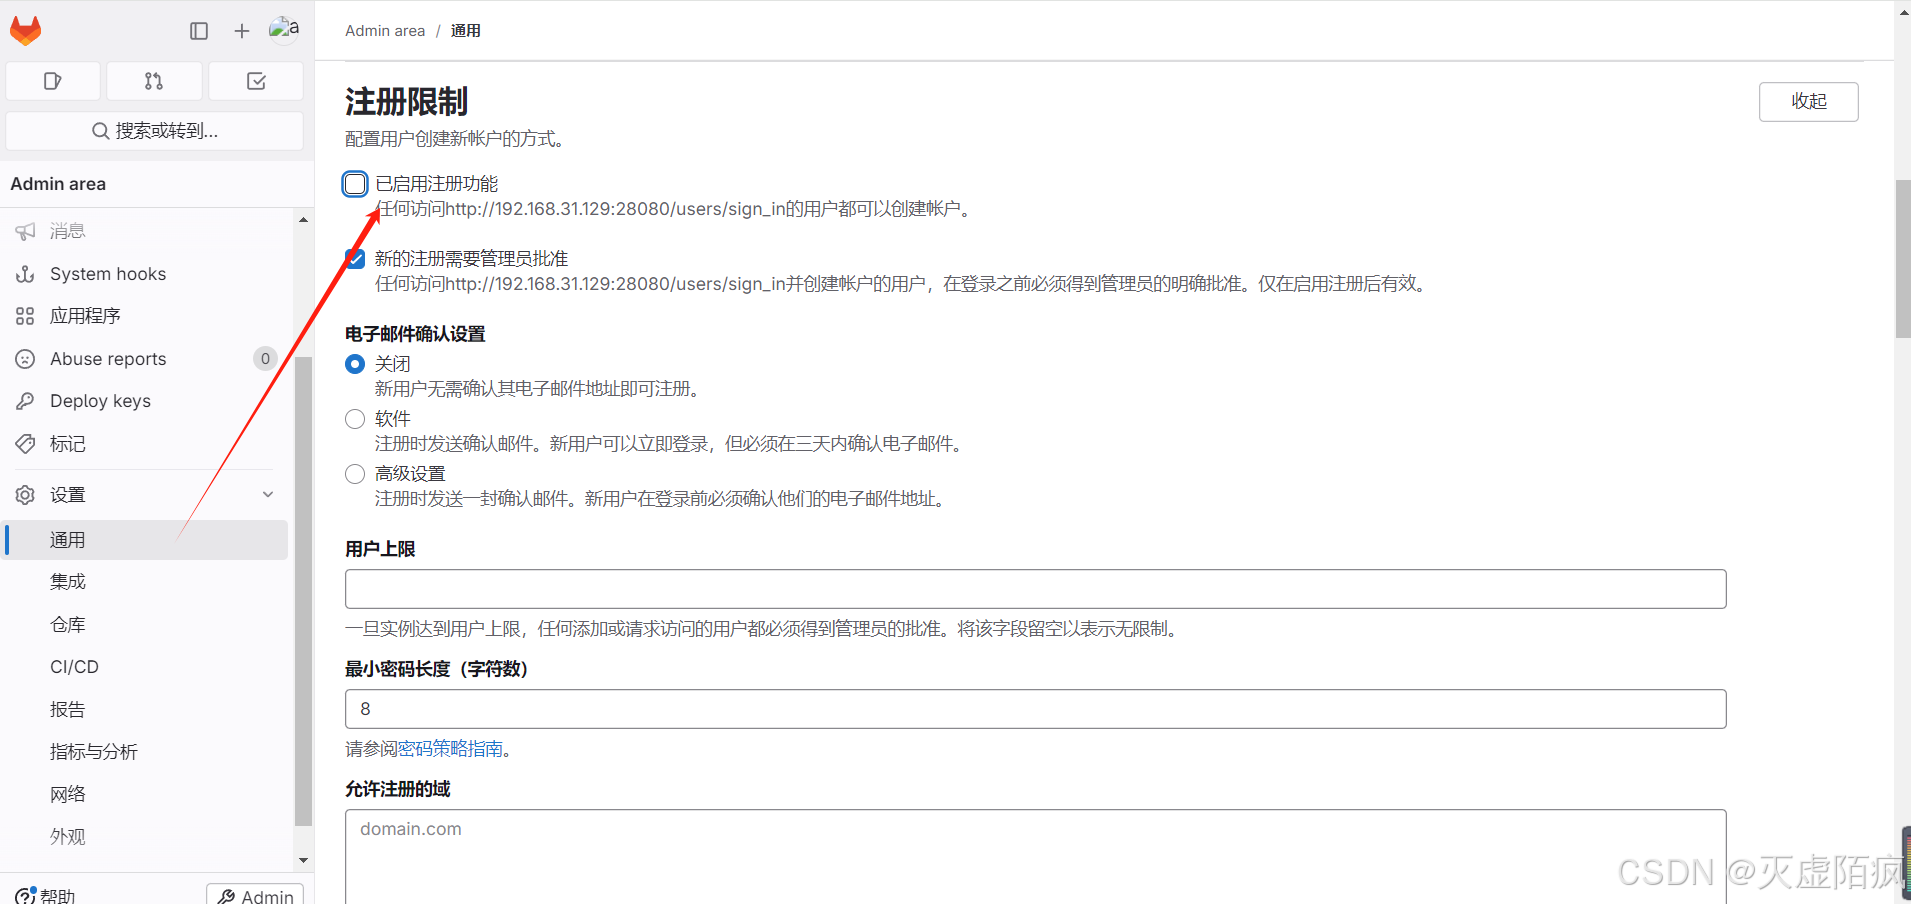Click the System hooks icon
Viewport: 1911px width, 904px height.
26,274
